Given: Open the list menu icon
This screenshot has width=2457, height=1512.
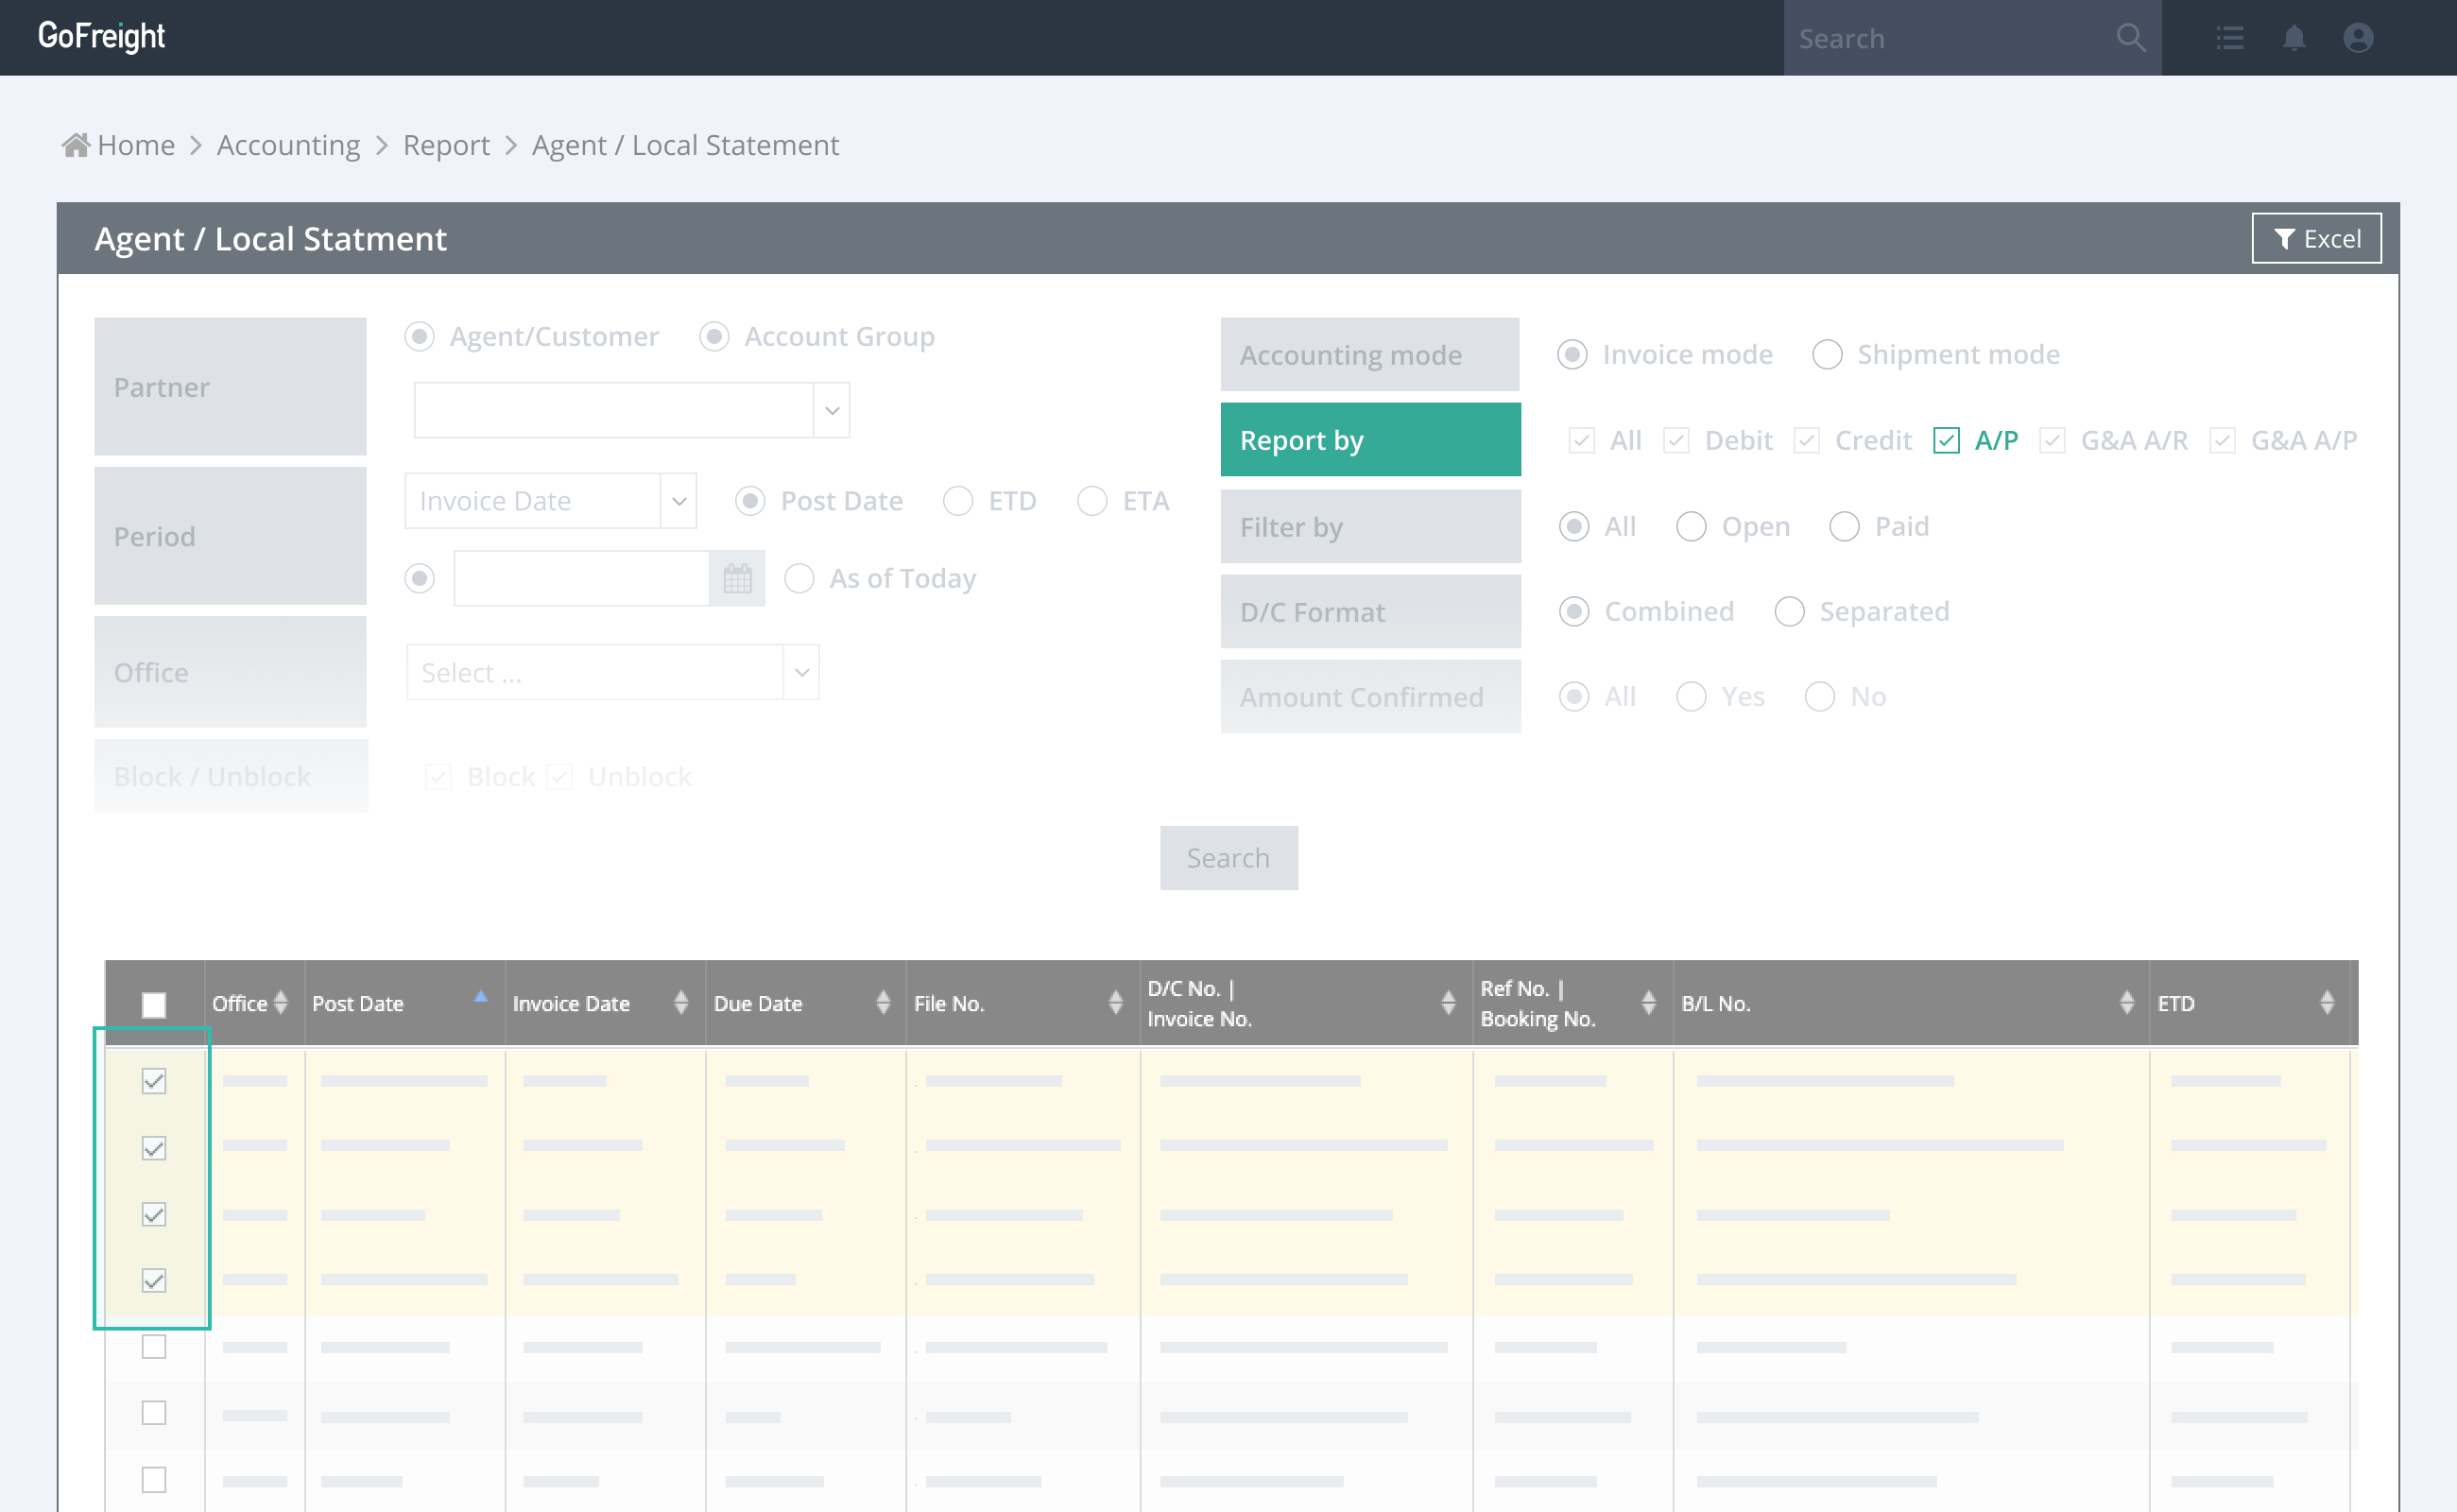Looking at the screenshot, I should tap(2229, 38).
